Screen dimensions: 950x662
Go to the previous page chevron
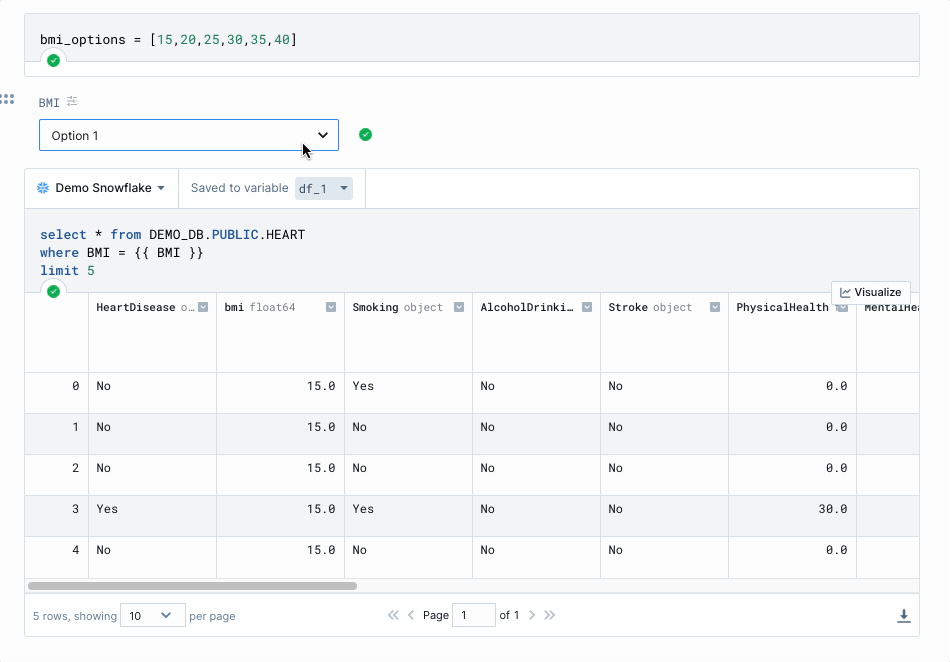(x=411, y=615)
